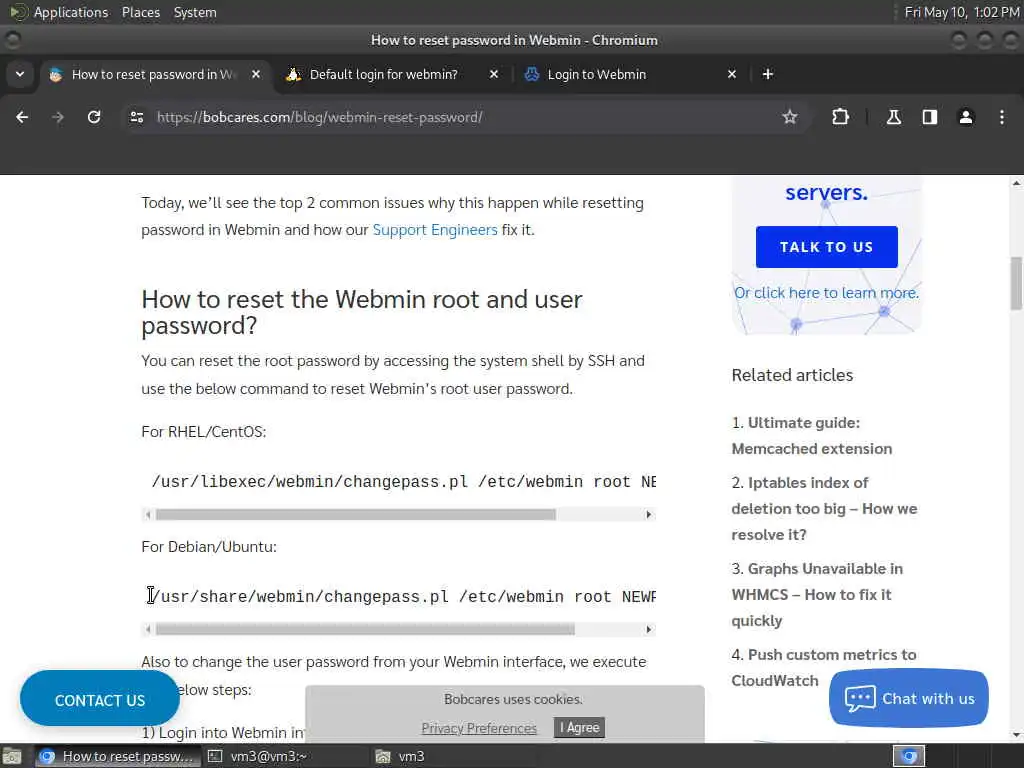The width and height of the screenshot is (1024, 768).
Task: Close the 'Default login for webmin?' tab
Action: (494, 74)
